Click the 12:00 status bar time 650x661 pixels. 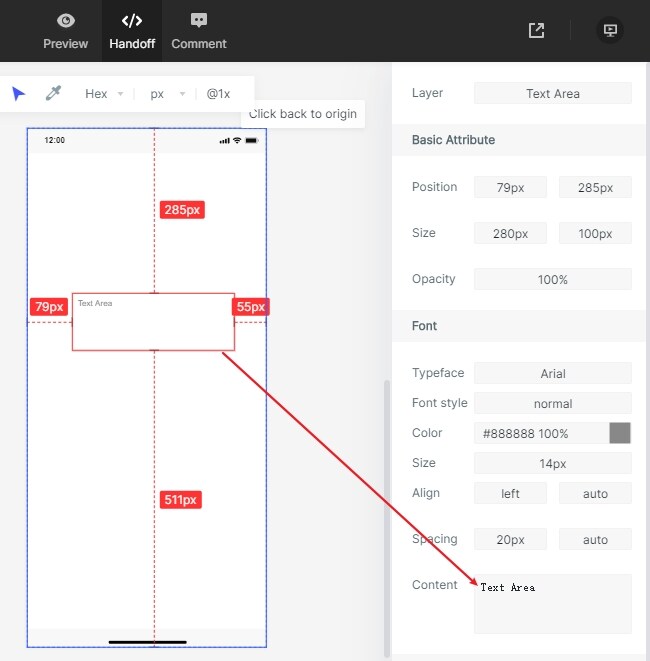tap(55, 140)
